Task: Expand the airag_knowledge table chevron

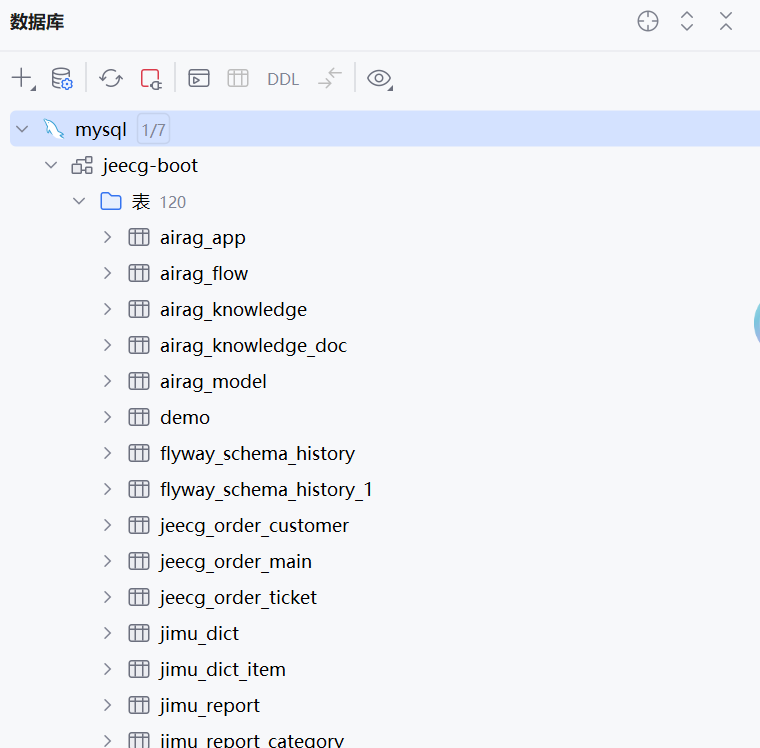Action: tap(108, 309)
